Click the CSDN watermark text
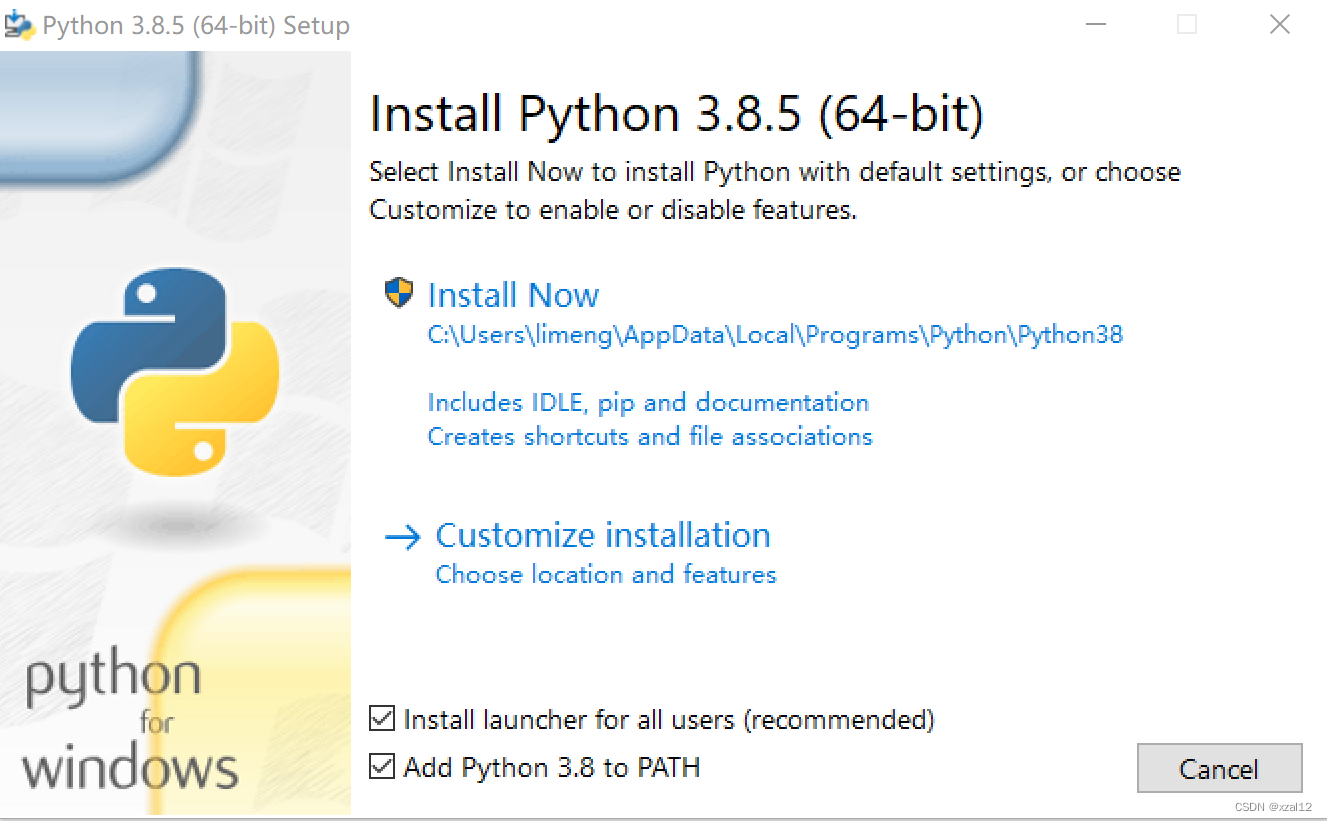Viewport: 1327px width, 821px height. pos(1273,805)
